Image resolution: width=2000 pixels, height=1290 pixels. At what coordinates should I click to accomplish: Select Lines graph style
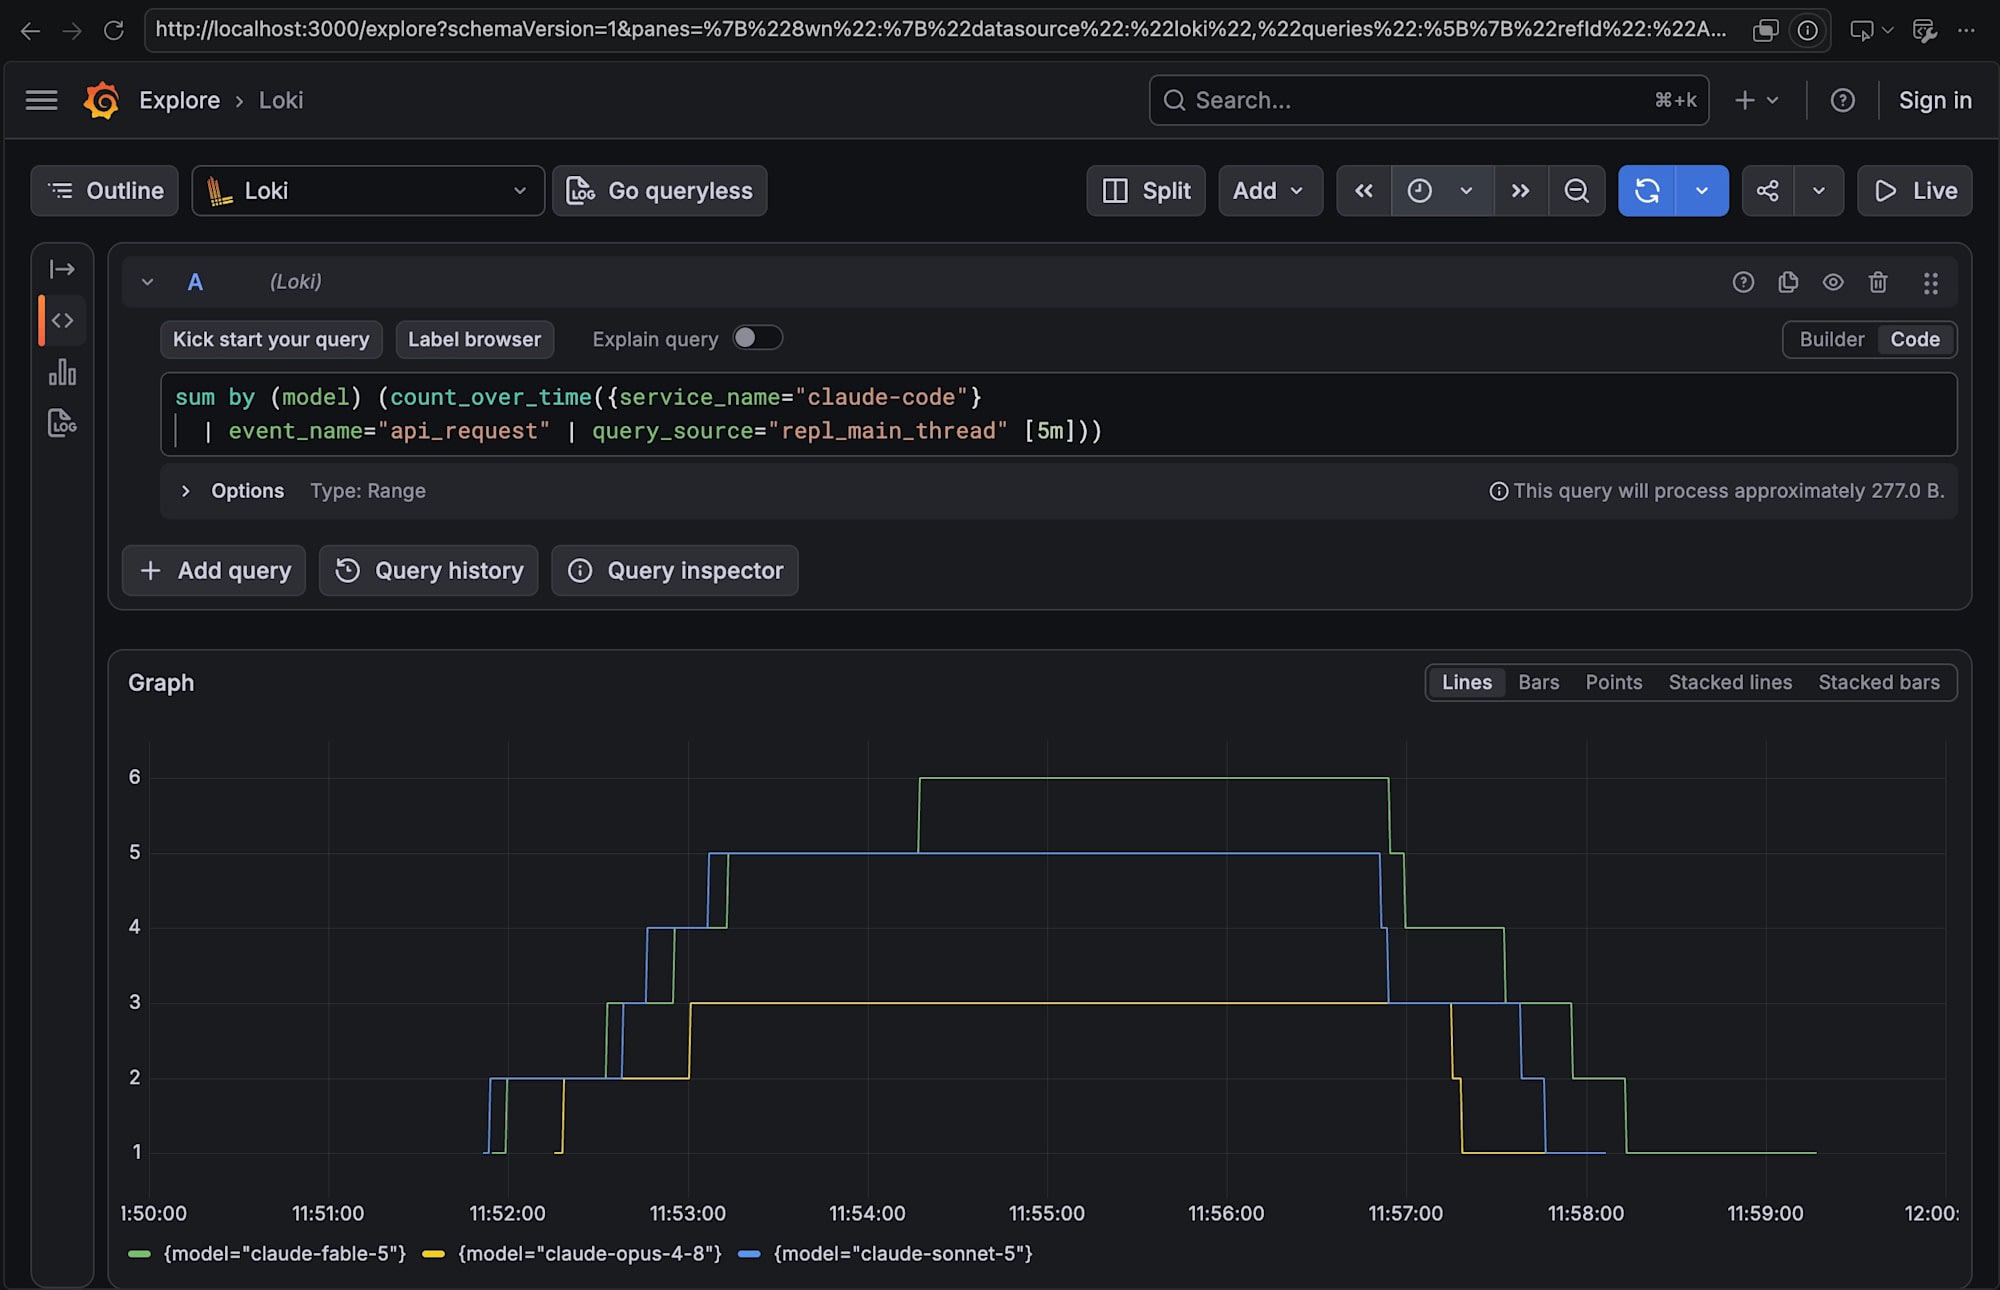[x=1467, y=682]
